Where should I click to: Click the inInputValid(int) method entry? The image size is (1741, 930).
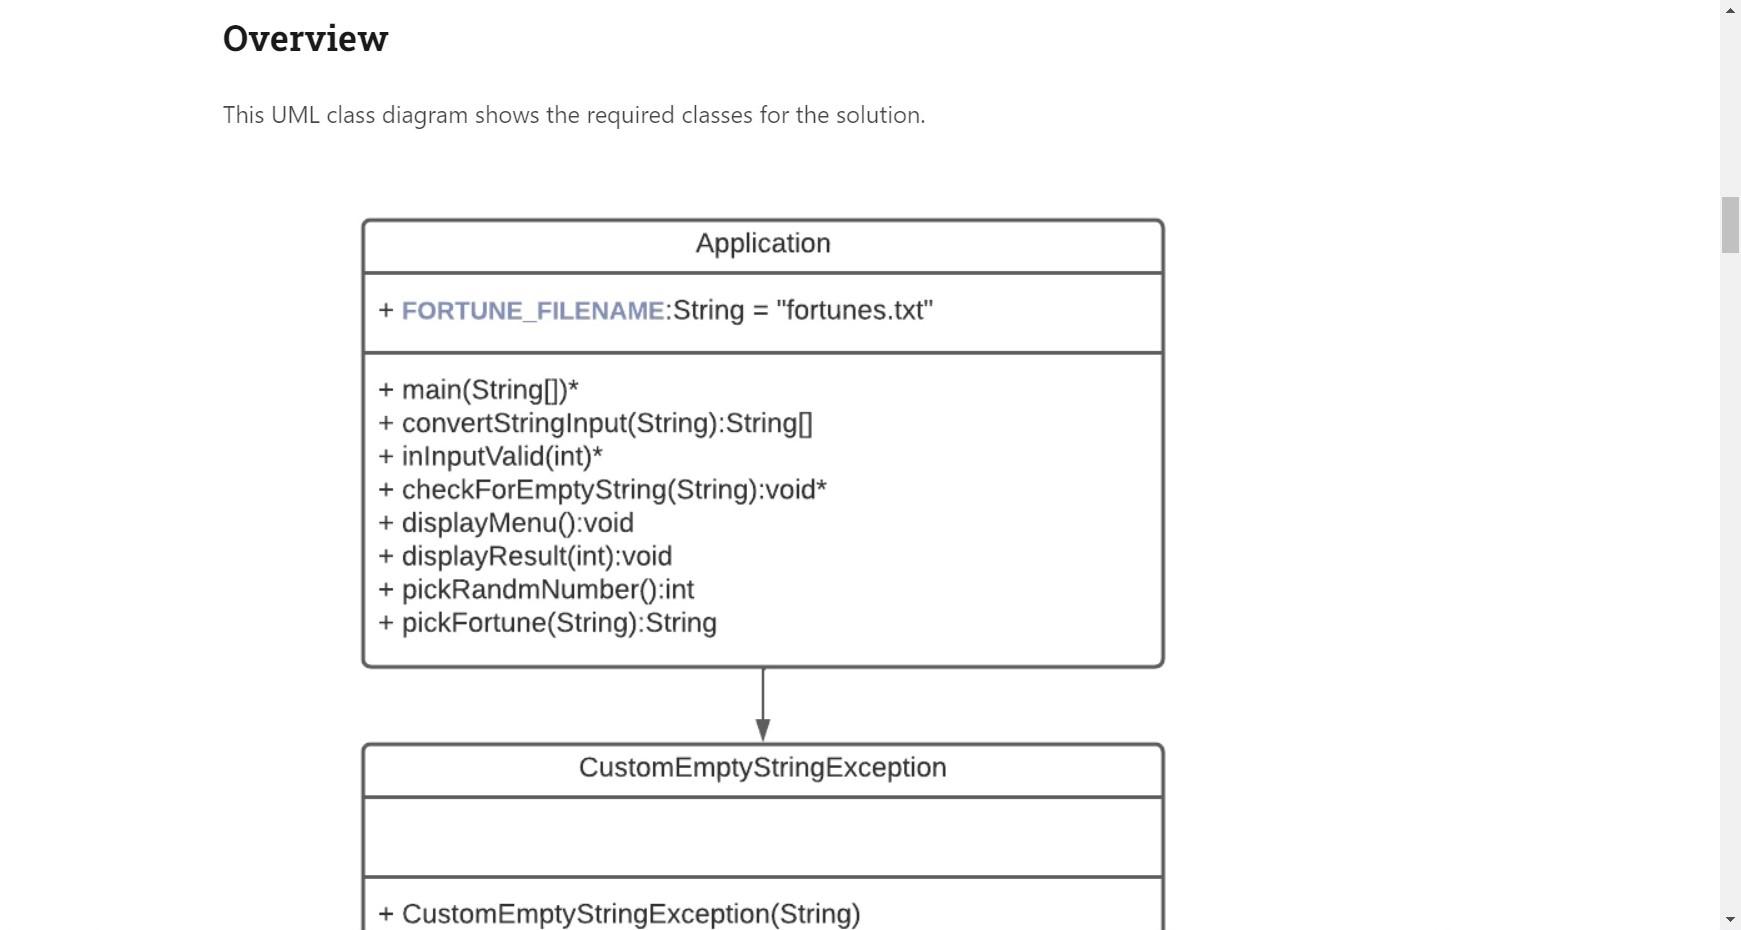tap(491, 455)
